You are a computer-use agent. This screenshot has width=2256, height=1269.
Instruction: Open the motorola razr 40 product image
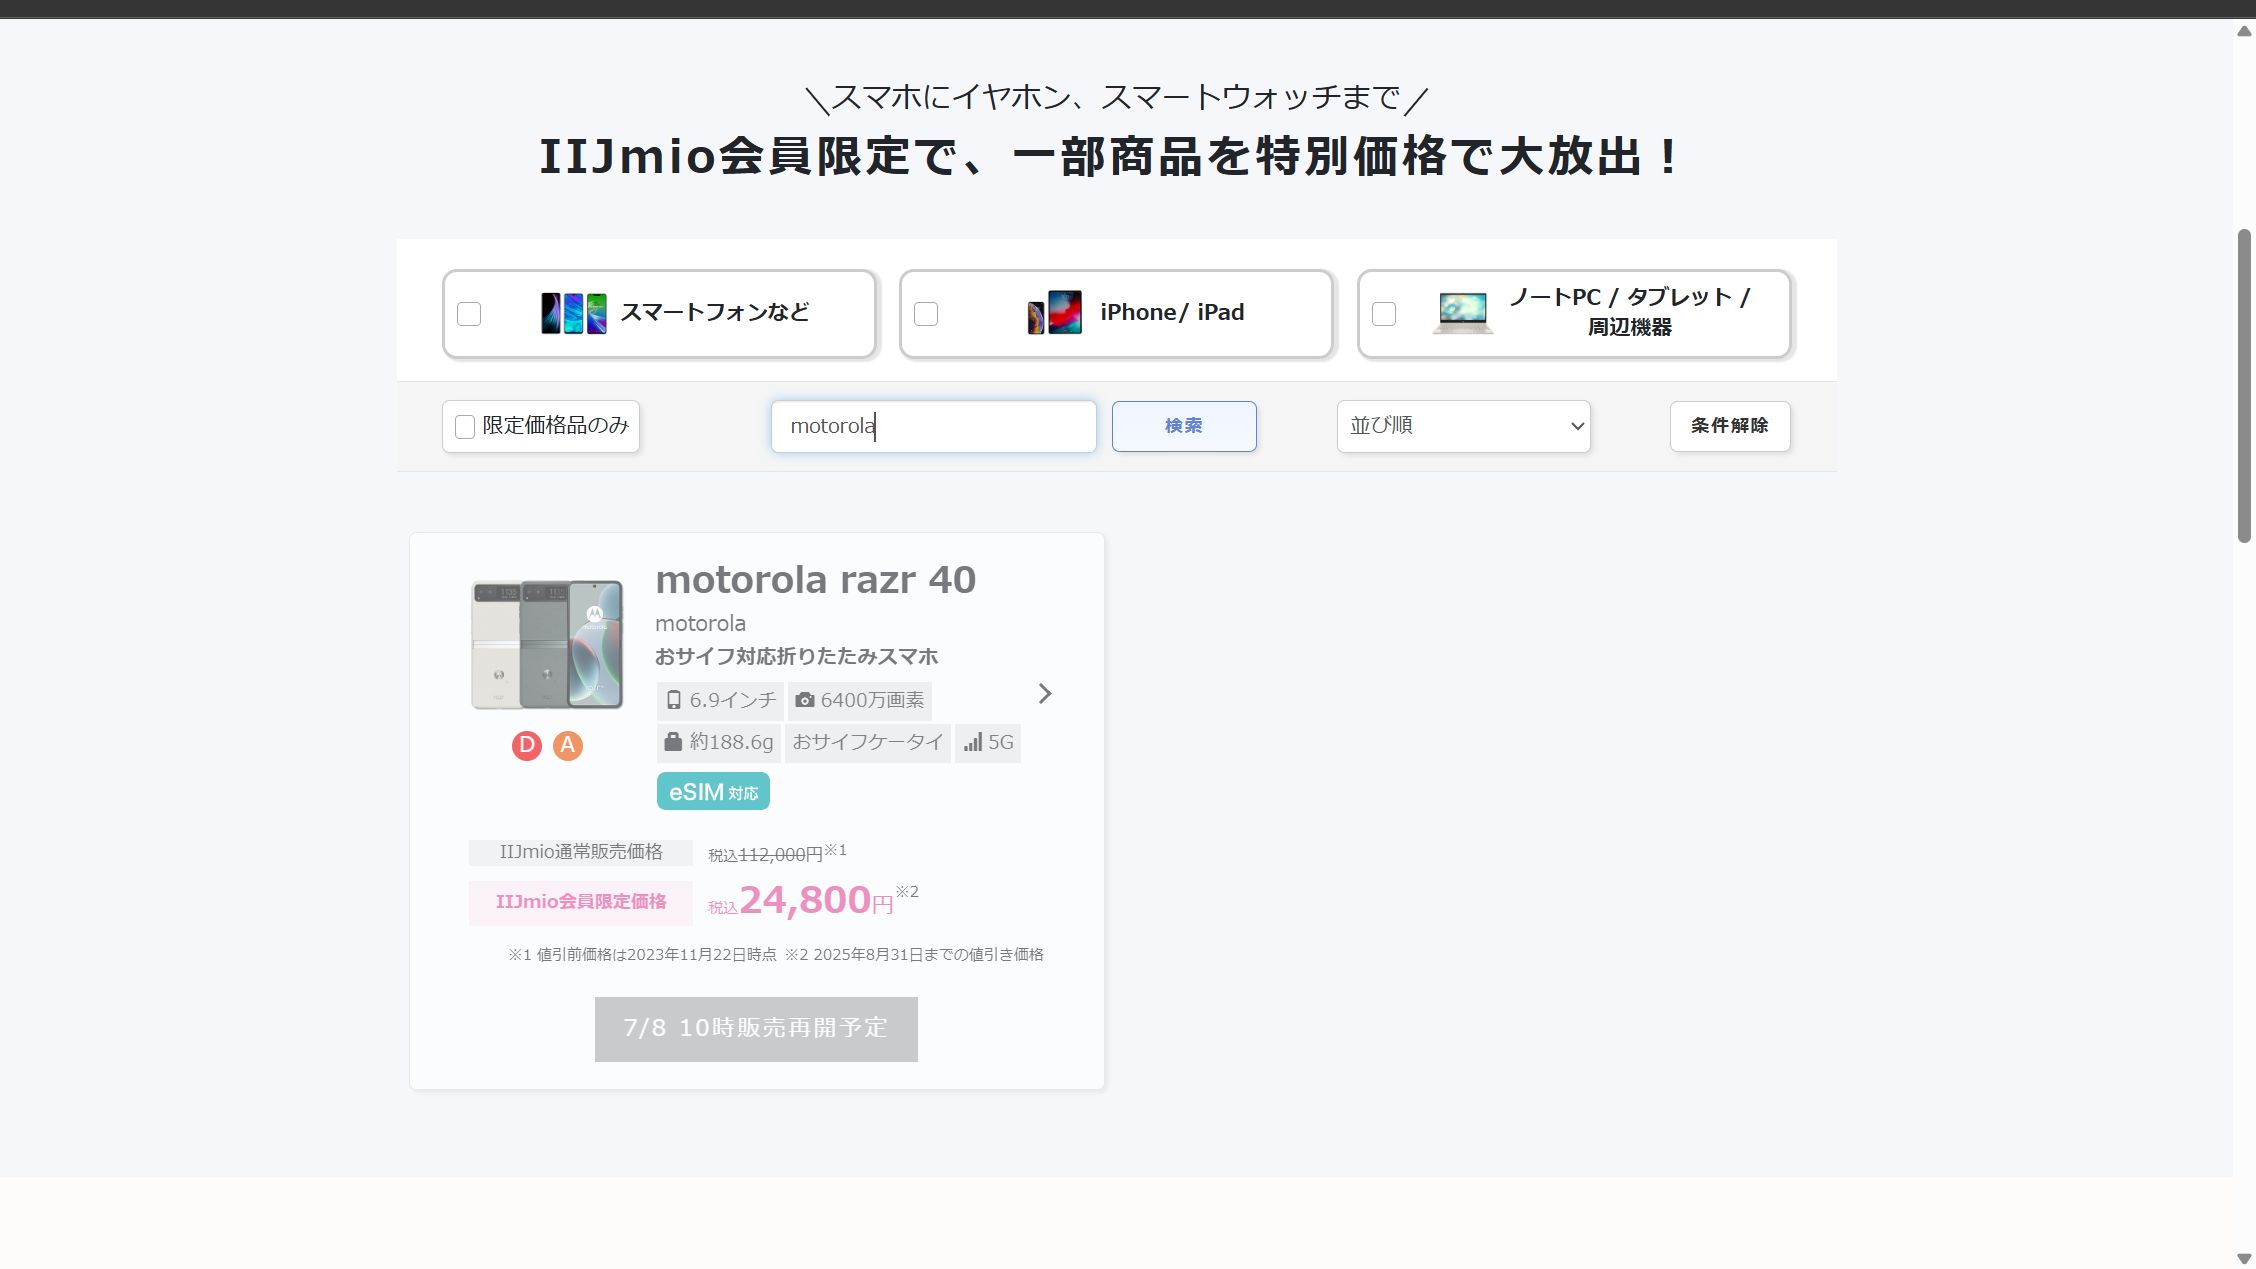pyautogui.click(x=547, y=645)
